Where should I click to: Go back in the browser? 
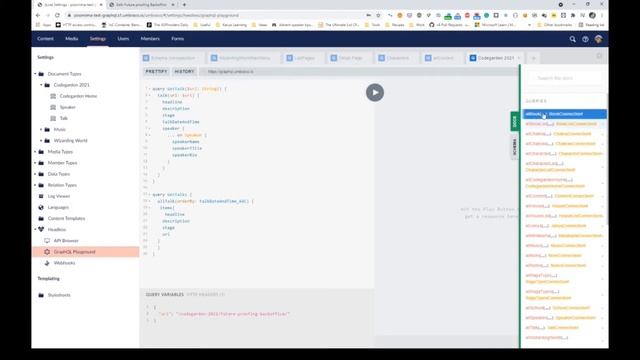point(38,15)
